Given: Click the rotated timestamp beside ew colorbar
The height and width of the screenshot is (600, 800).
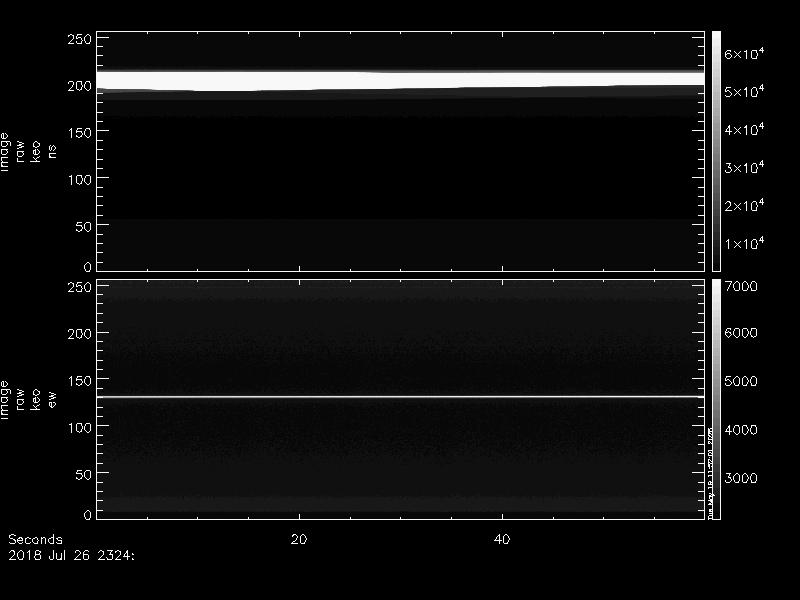Looking at the screenshot, I should point(710,472).
